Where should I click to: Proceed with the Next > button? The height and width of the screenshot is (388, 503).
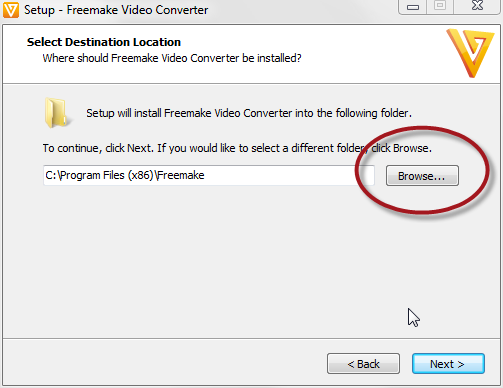[448, 363]
